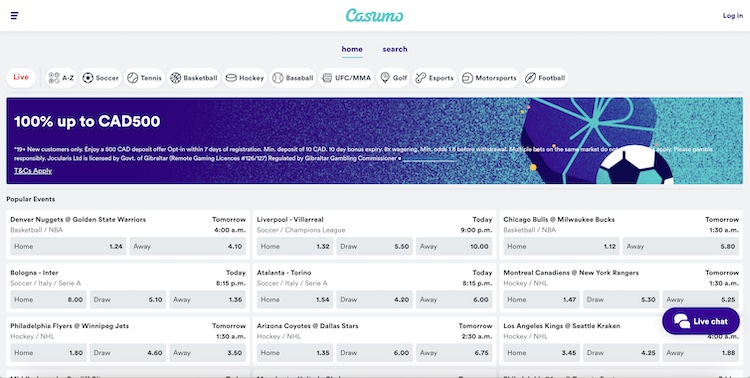
Task: Open the Bologna - Inter event
Action: 34,273
